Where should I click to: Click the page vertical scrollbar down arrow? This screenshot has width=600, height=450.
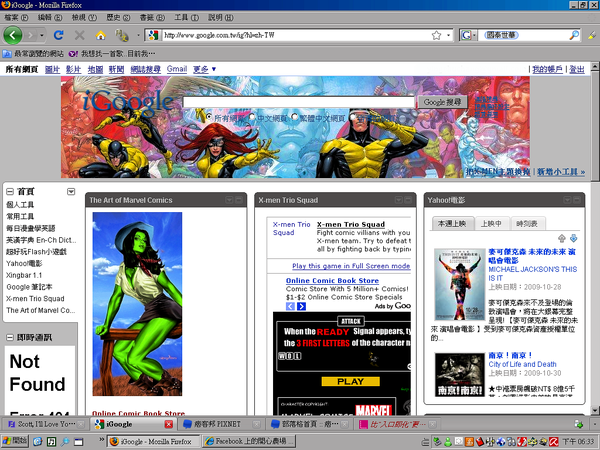pos(595,410)
